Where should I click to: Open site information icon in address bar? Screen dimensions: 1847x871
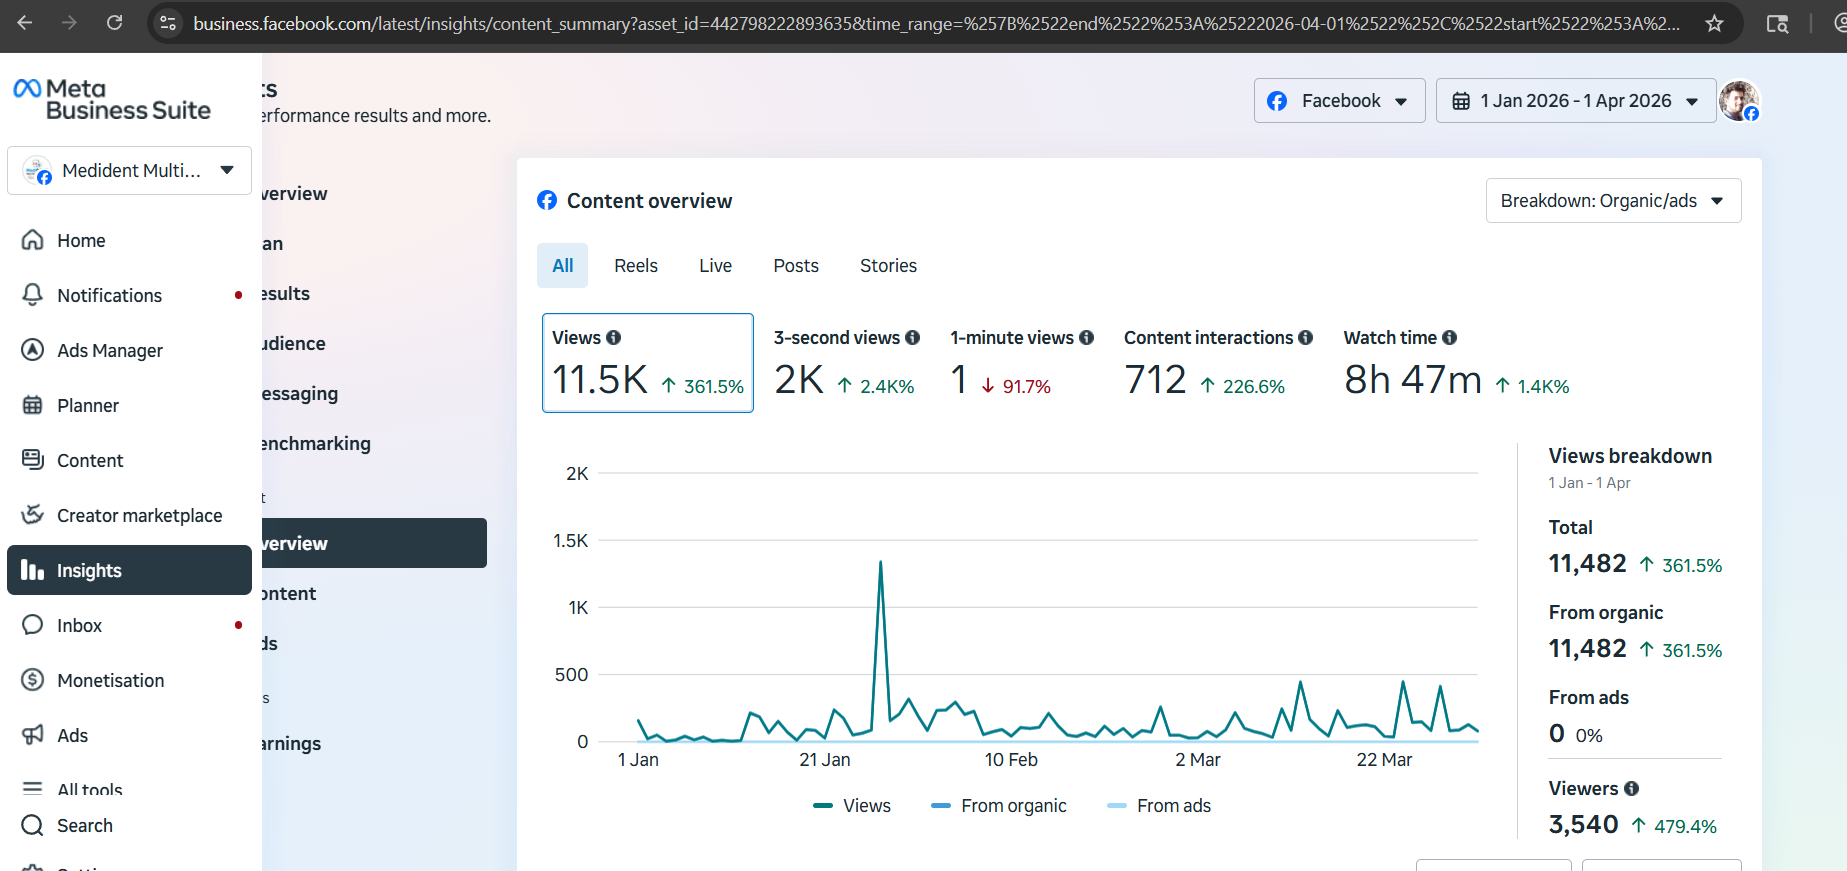[x=168, y=23]
